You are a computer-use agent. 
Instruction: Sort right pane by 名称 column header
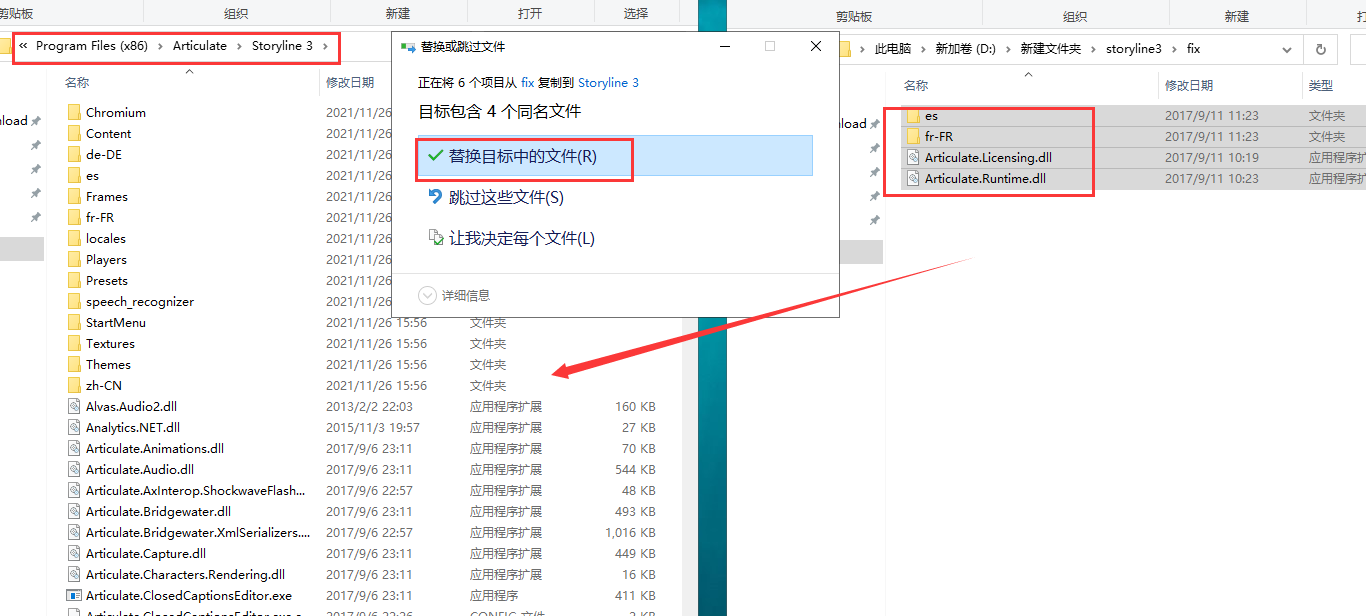(916, 85)
